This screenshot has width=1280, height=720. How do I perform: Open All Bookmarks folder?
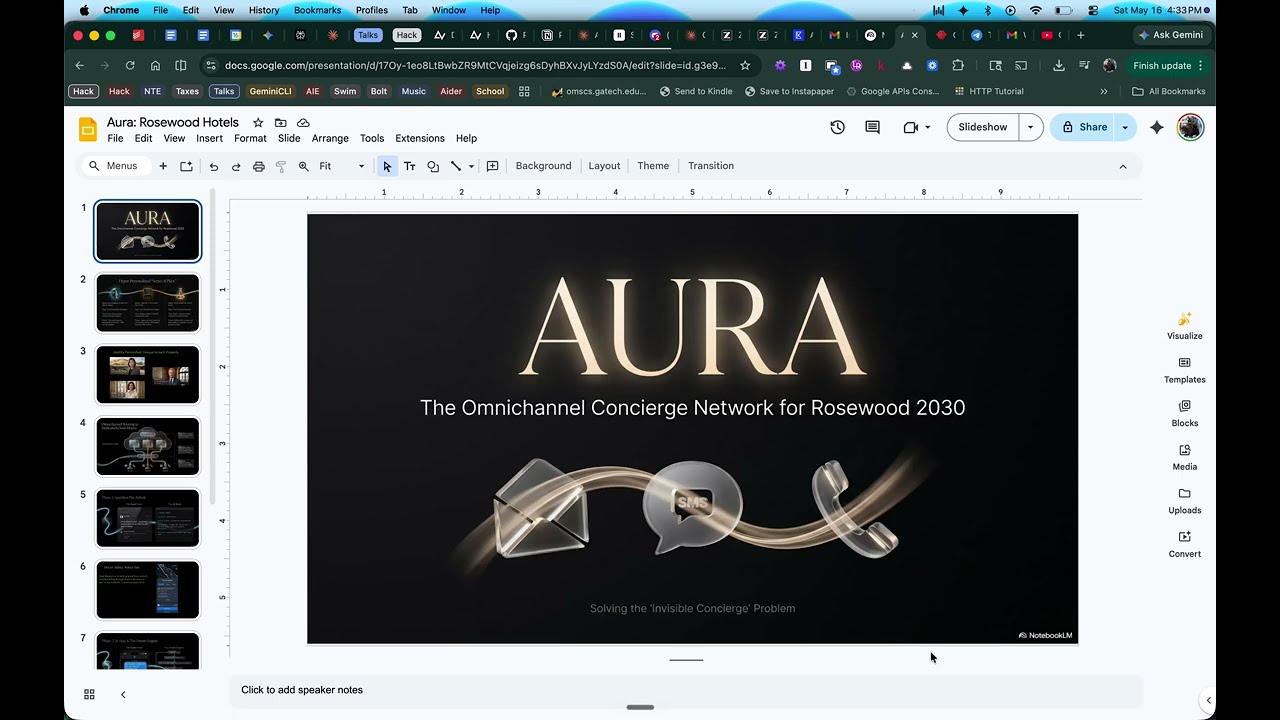coord(1169,91)
